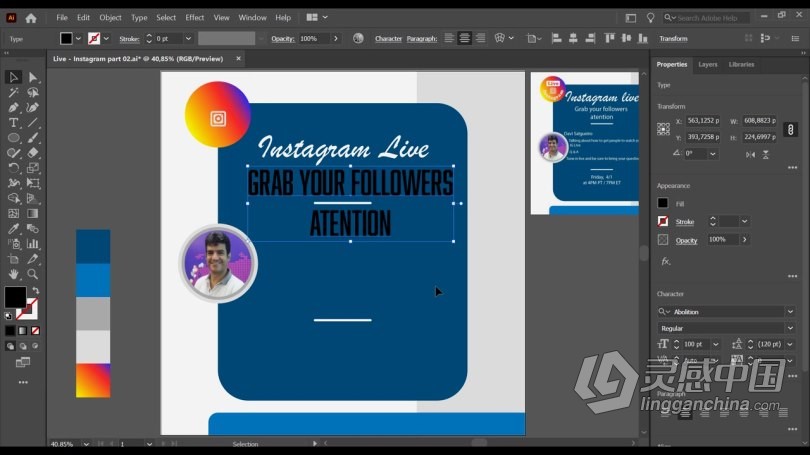This screenshot has height=455, width=810.
Task: Open the stroke weight dropdown in toolbar
Action: pos(188,39)
